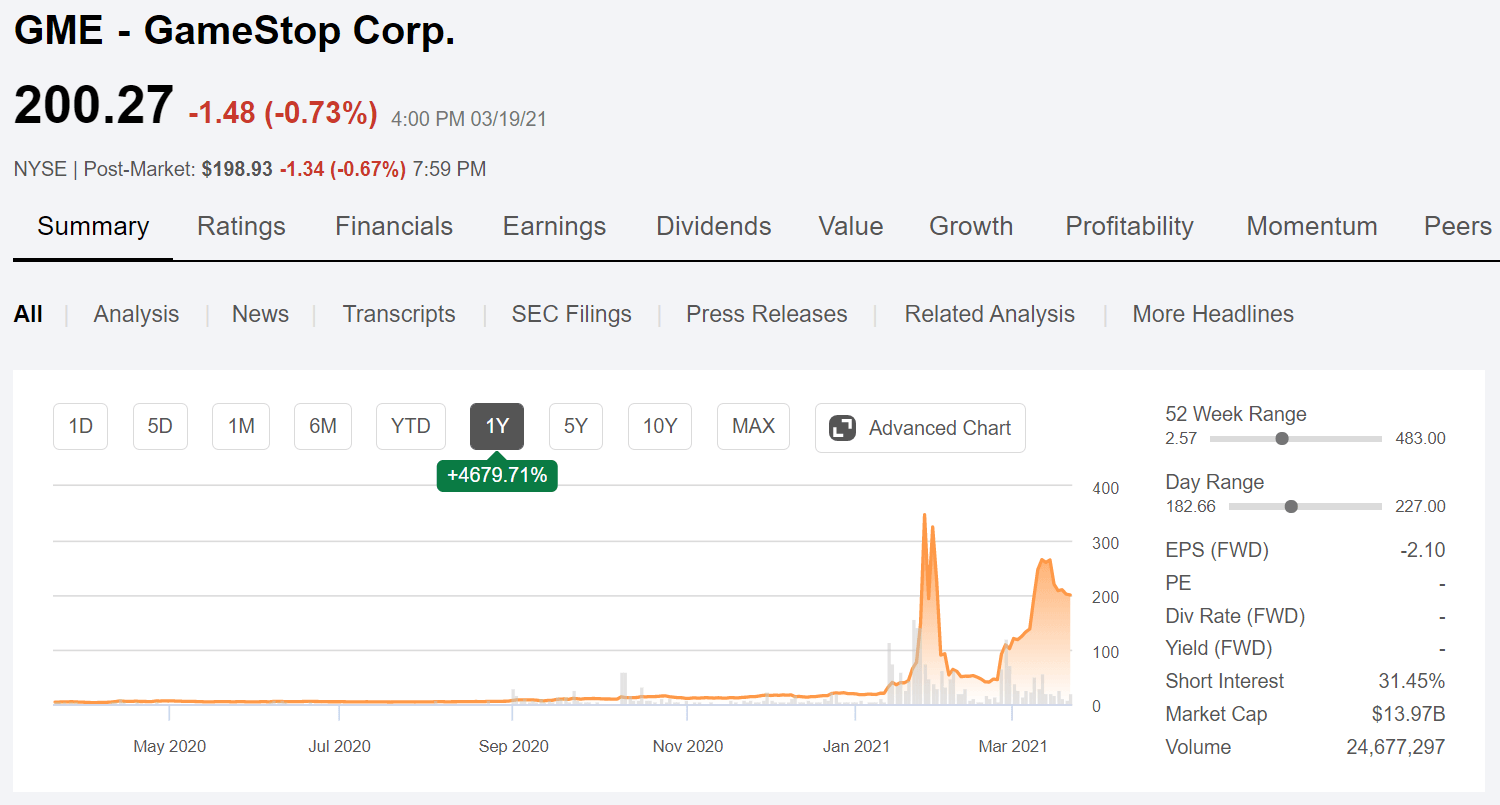Open More Headlines link
Image resolution: width=1500 pixels, height=805 pixels.
pyautogui.click(x=1213, y=314)
